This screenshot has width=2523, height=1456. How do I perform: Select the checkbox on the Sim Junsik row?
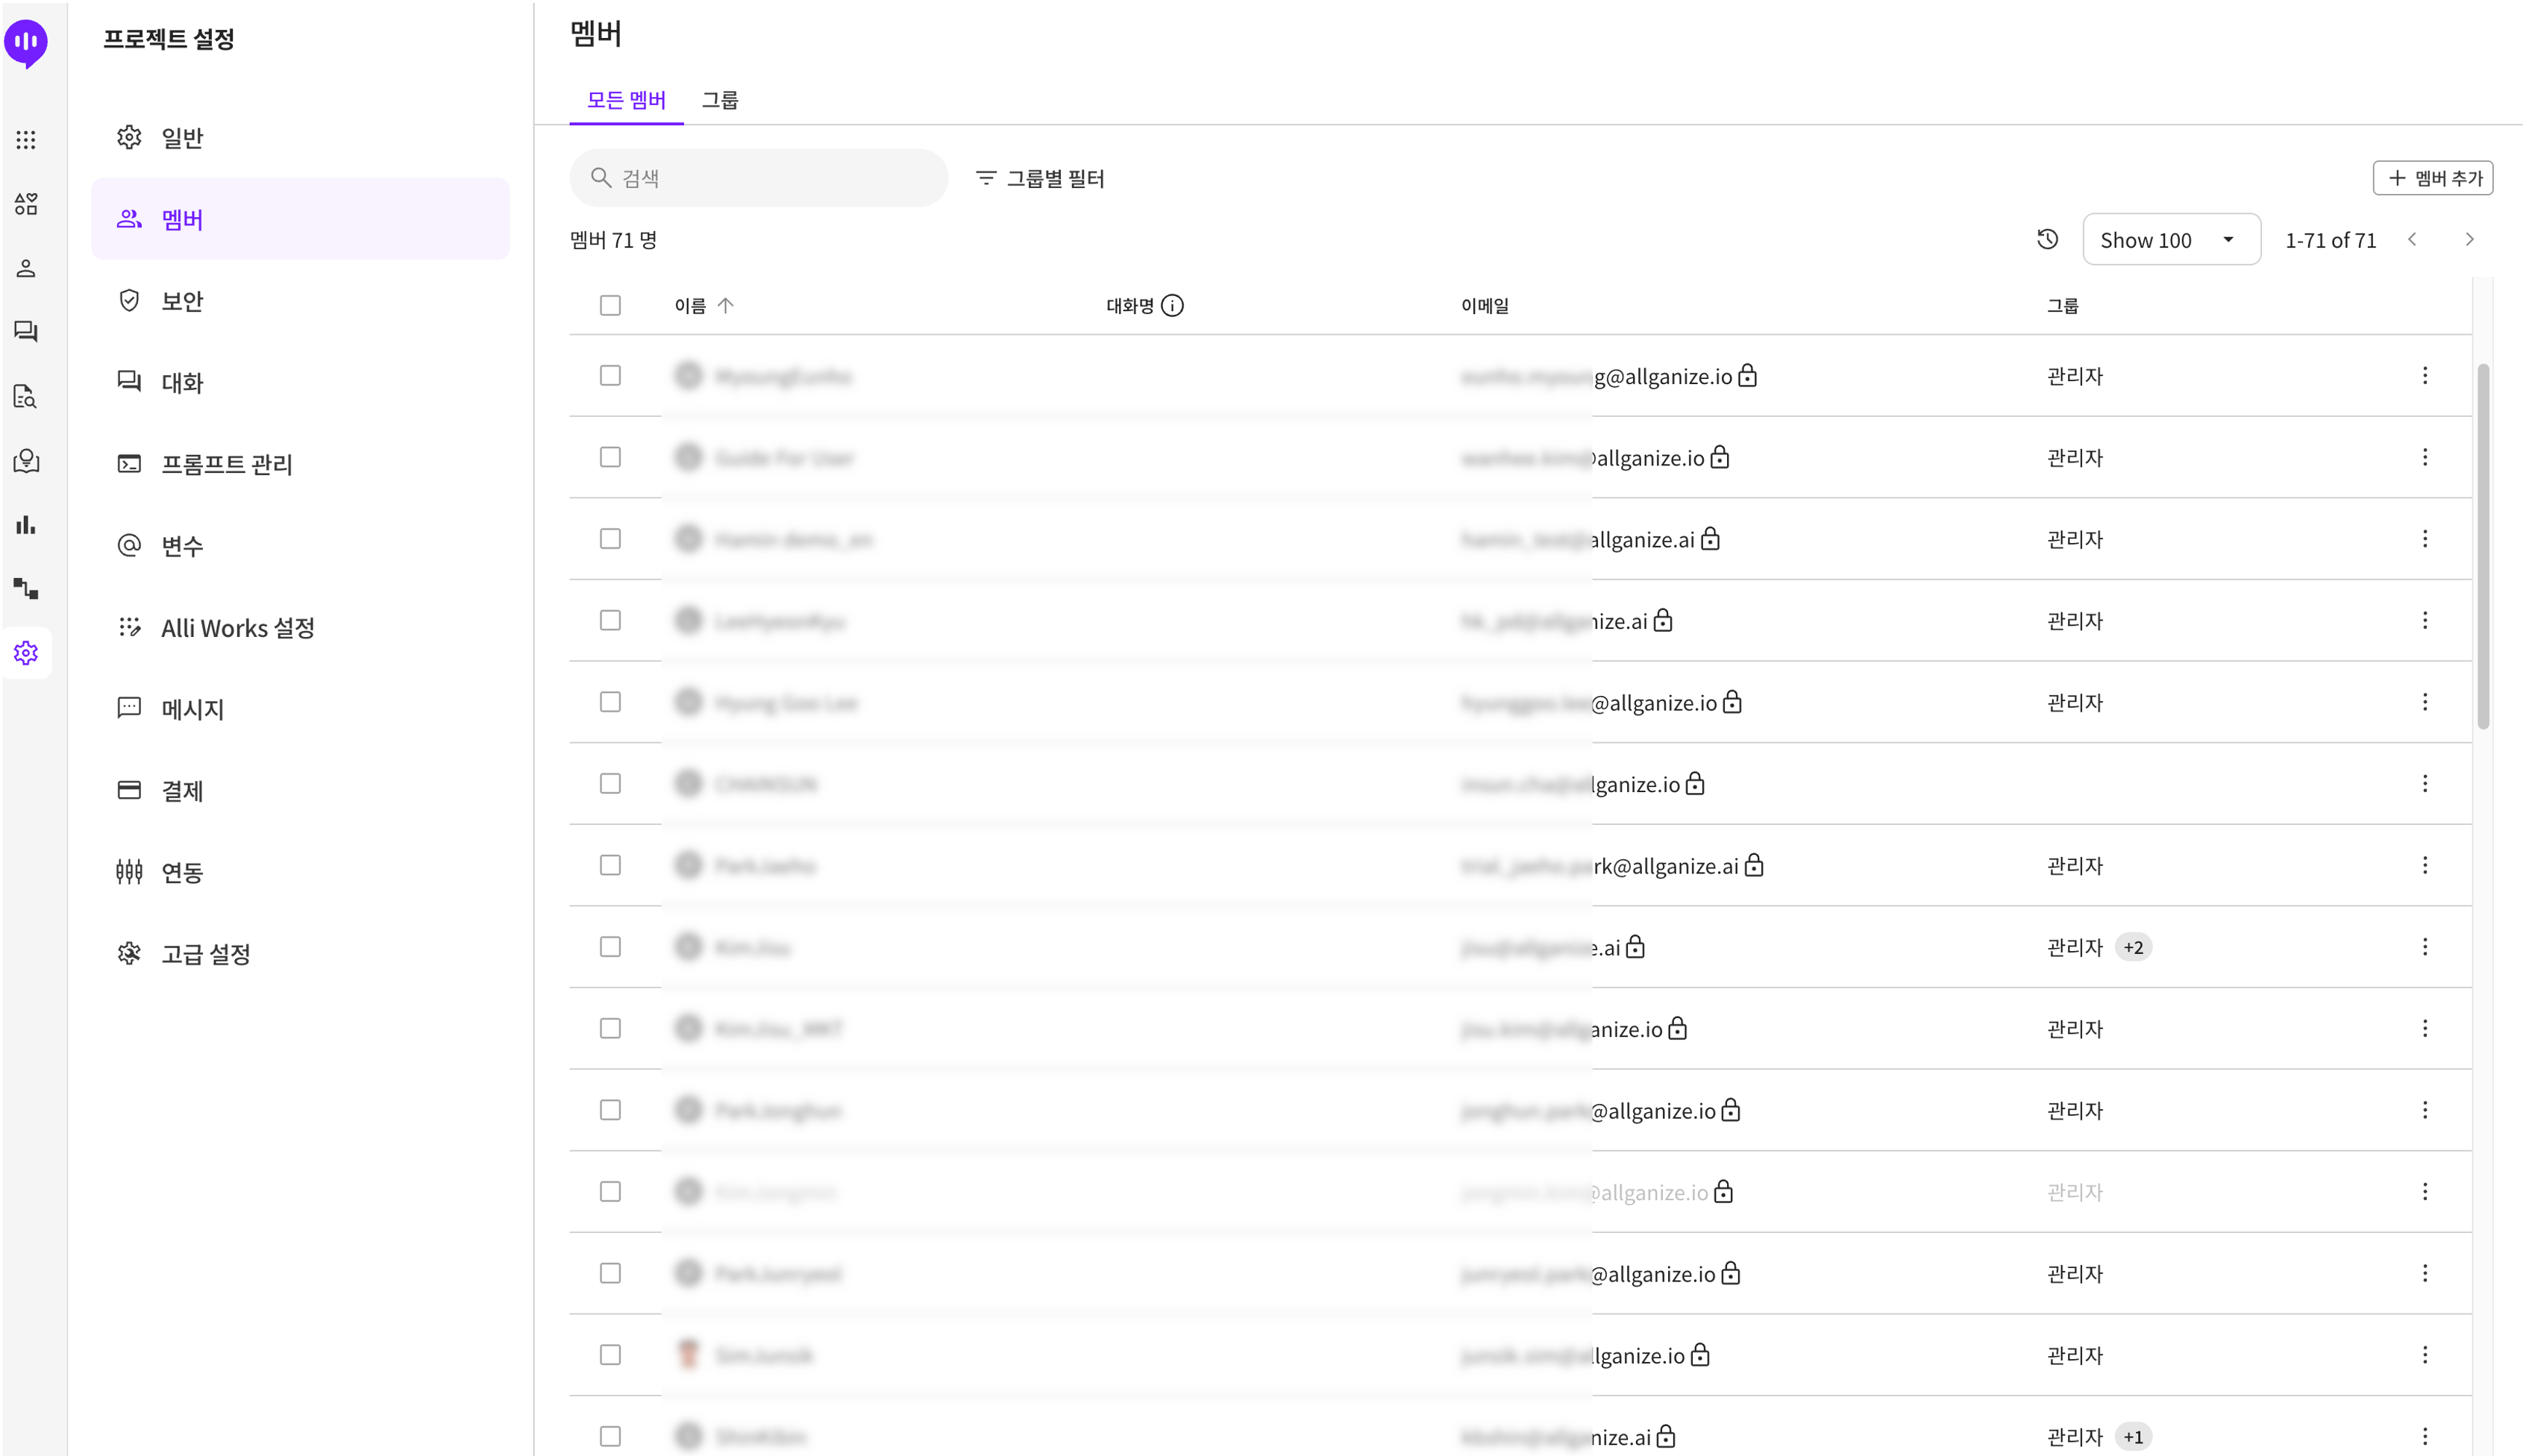pos(610,1355)
